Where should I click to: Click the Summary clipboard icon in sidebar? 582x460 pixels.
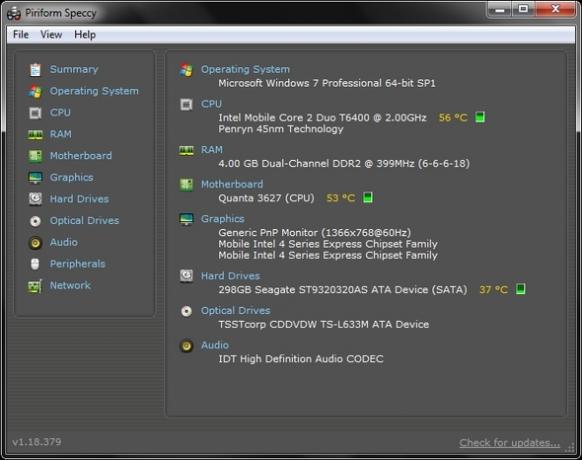point(35,69)
